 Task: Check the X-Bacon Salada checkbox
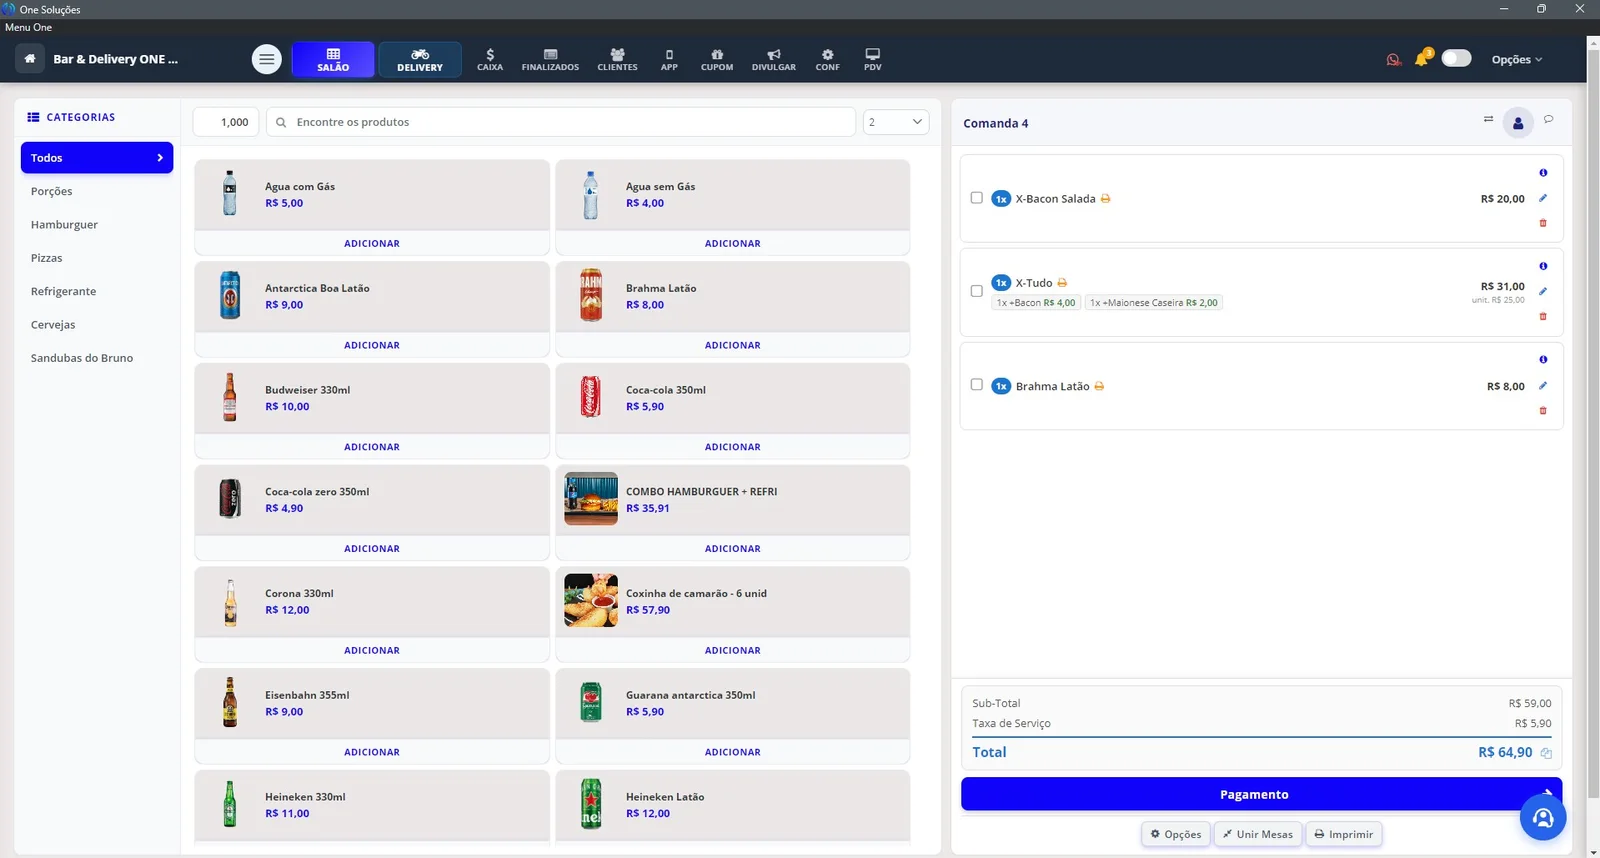tap(977, 198)
